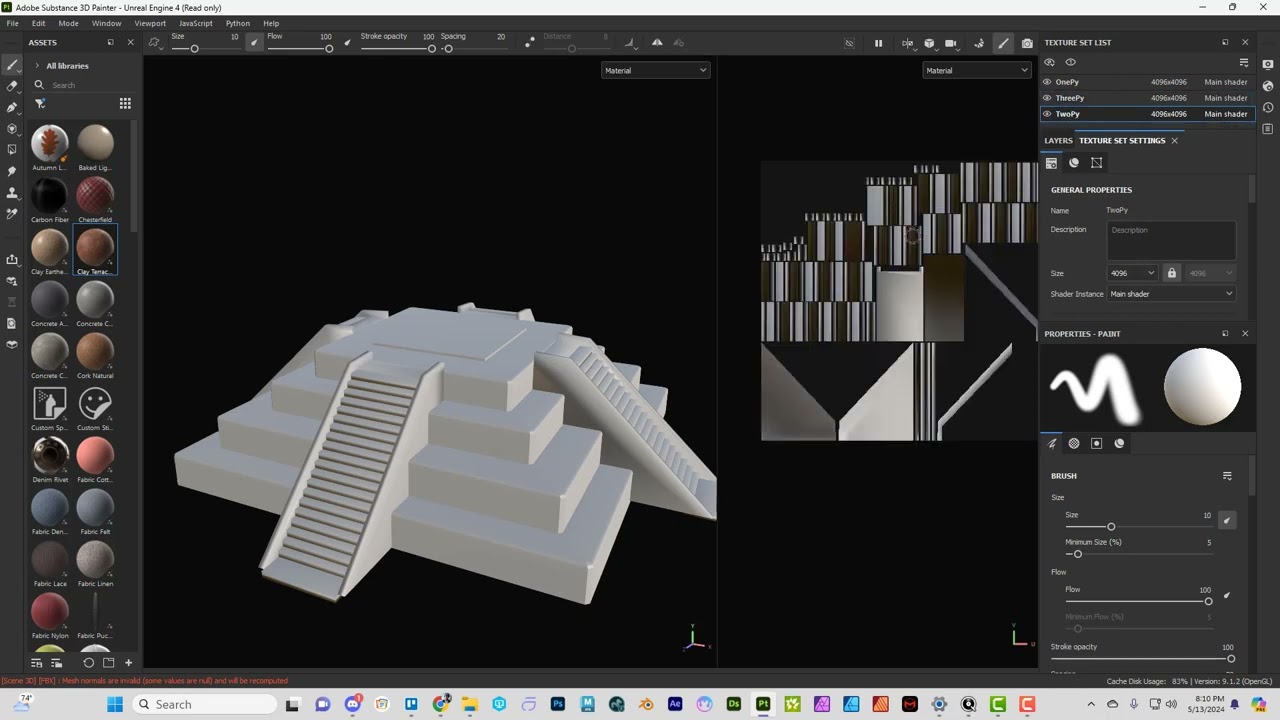1280x720 pixels.
Task: Adjust the Flow slider in Brush properties
Action: [1138, 601]
